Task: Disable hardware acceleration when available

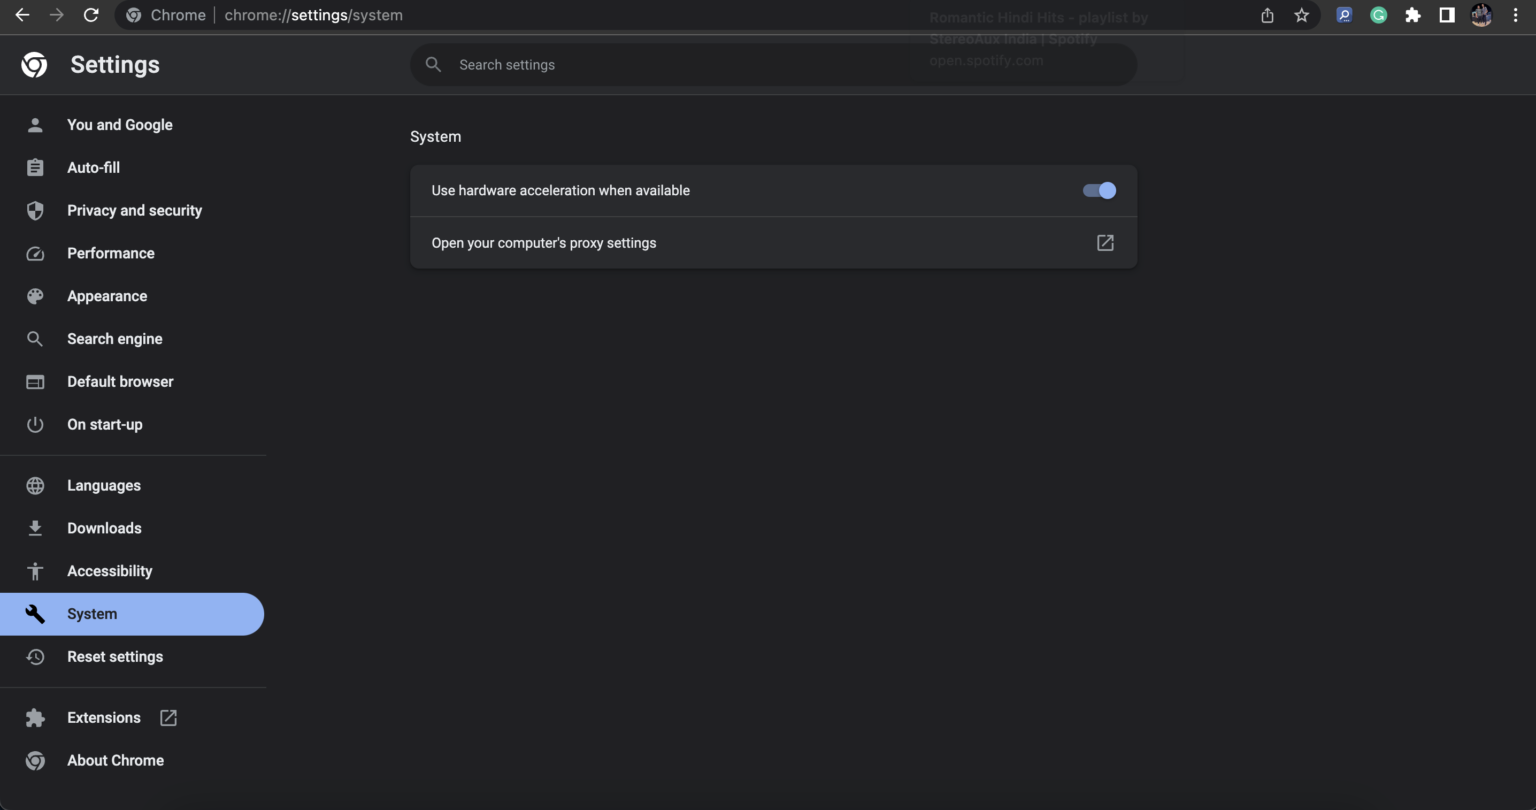Action: [x=1097, y=190]
